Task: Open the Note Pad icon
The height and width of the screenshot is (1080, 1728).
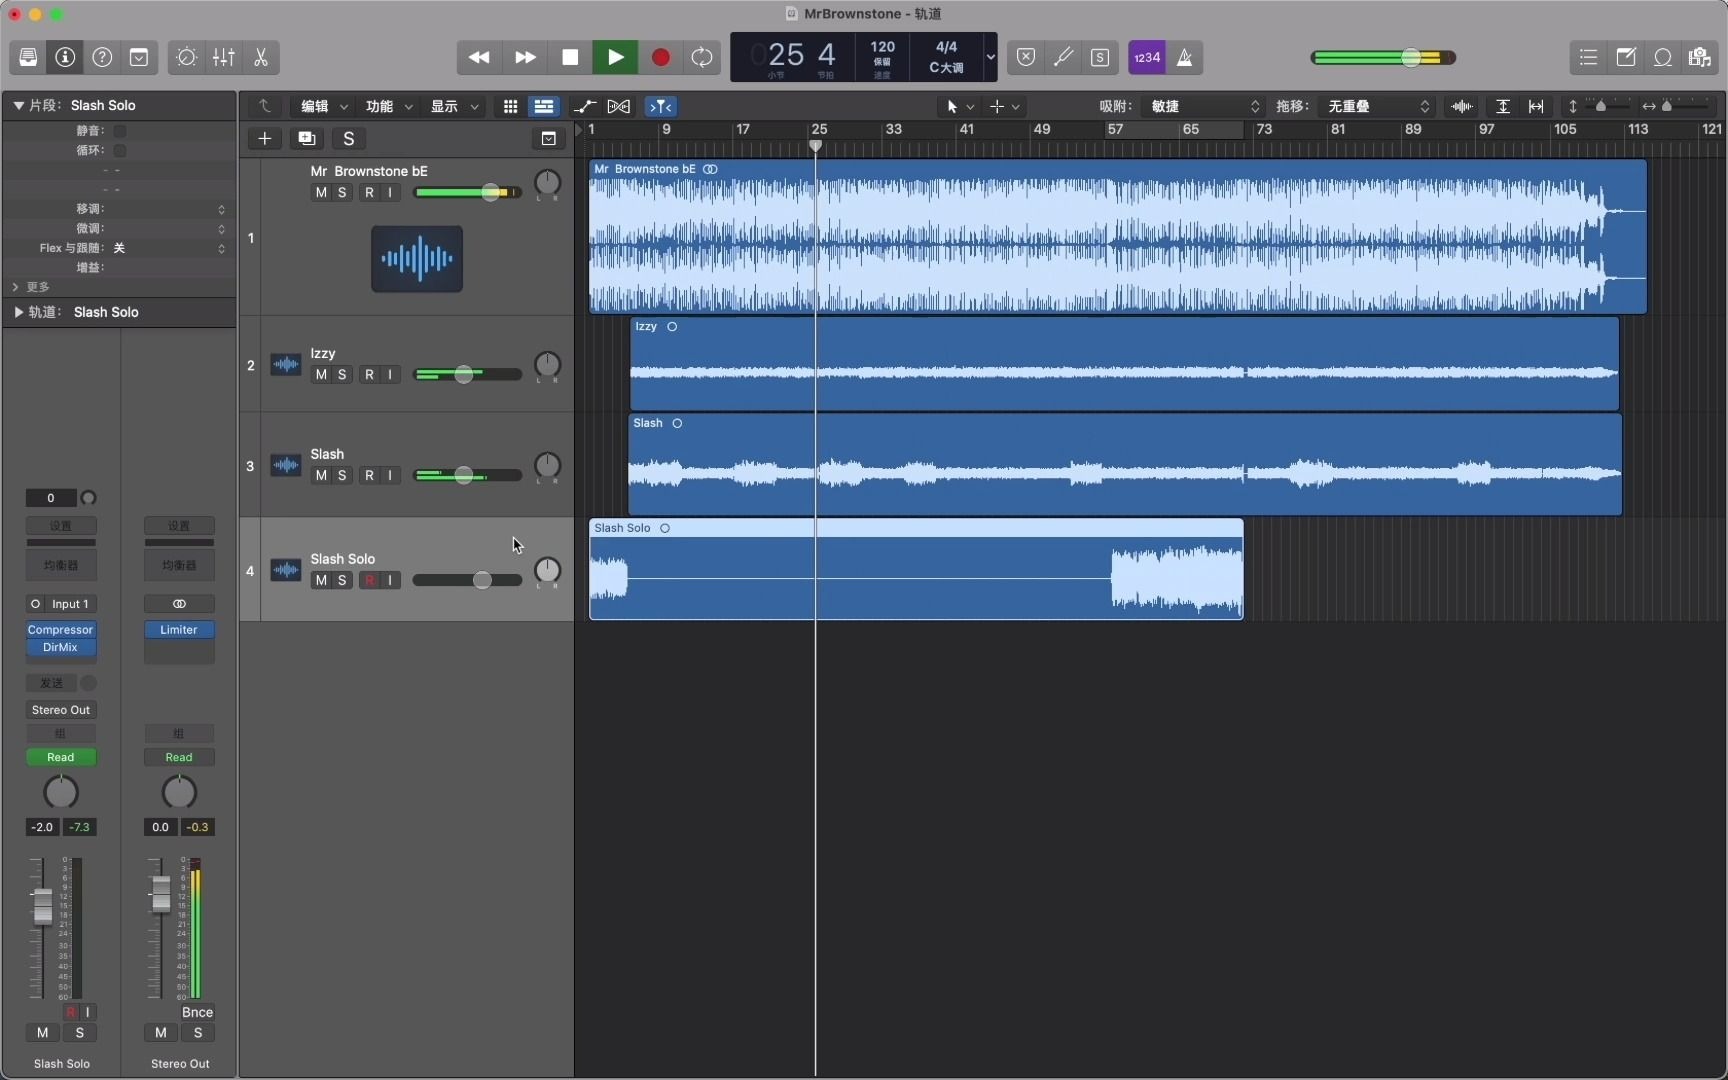Action: [1626, 57]
